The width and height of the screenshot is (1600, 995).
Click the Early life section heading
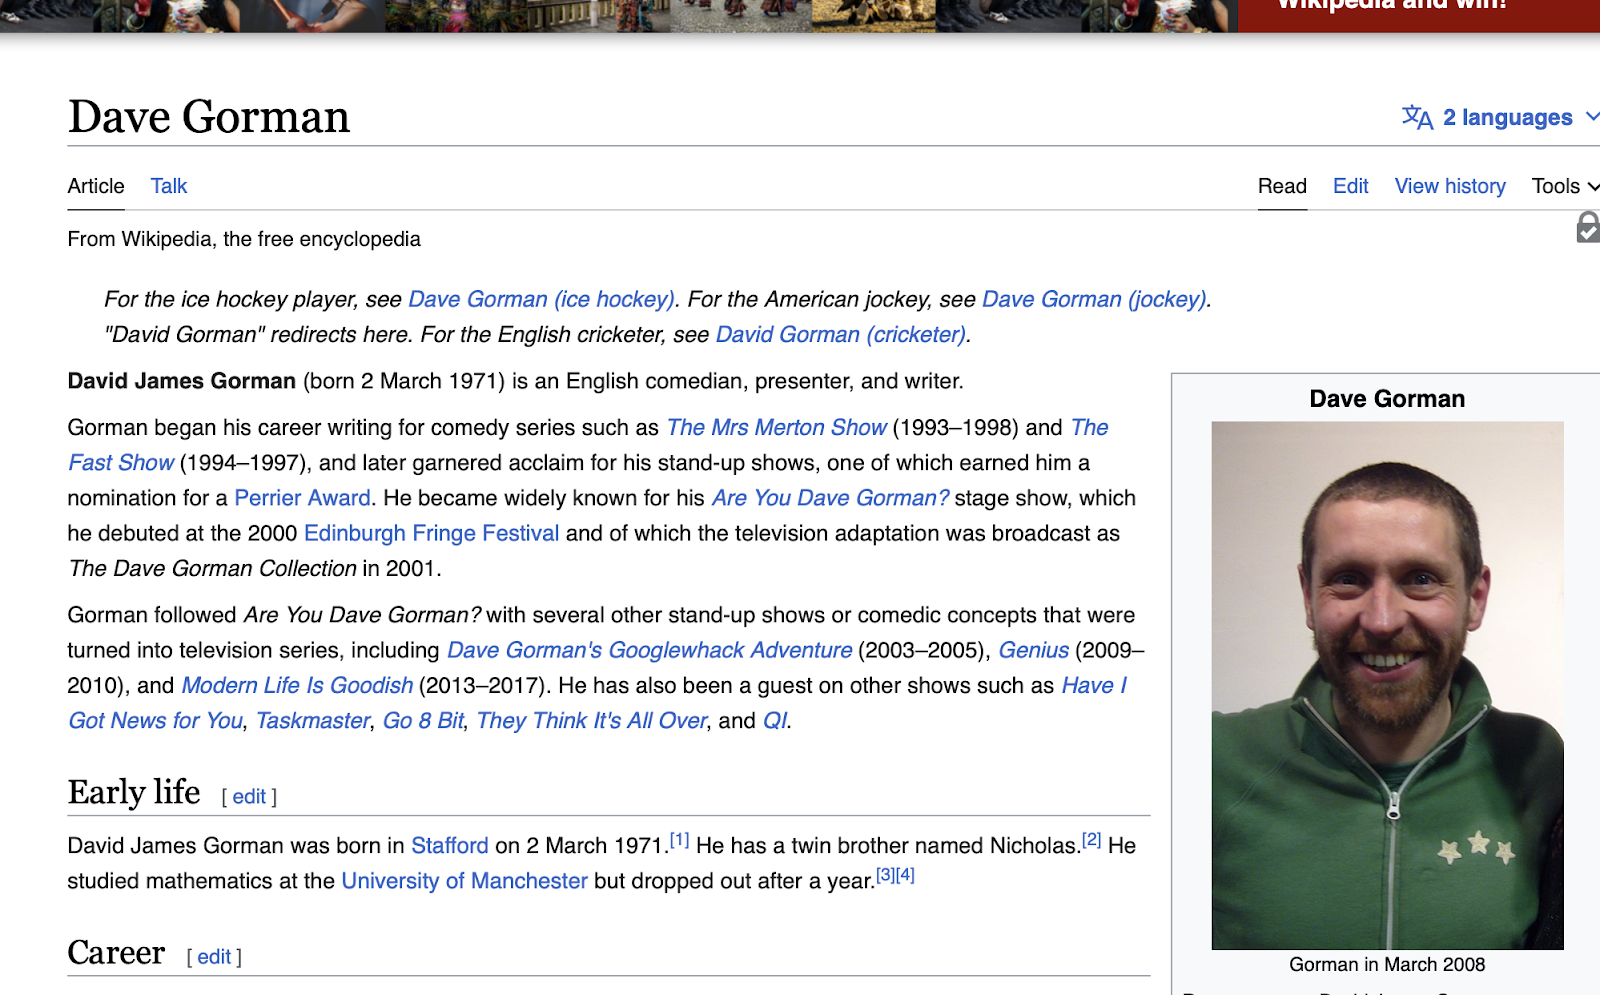(134, 792)
